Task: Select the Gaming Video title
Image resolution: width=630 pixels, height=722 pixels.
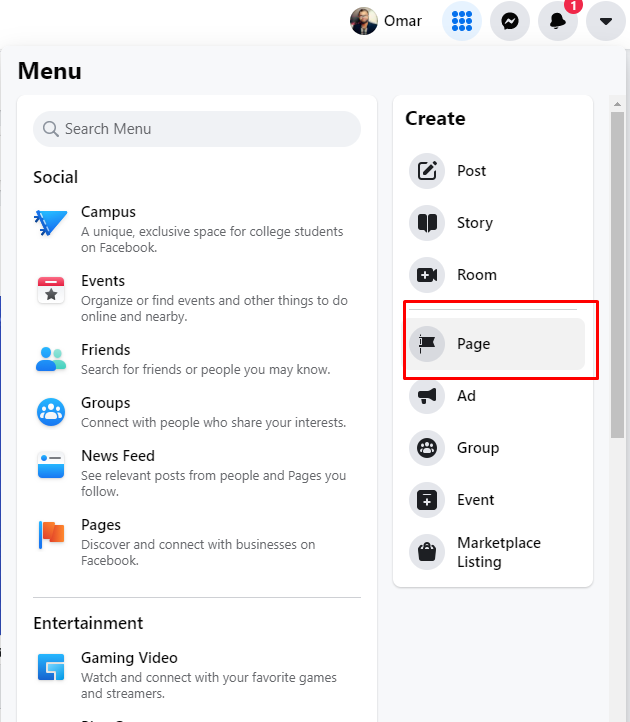Action: point(129,658)
